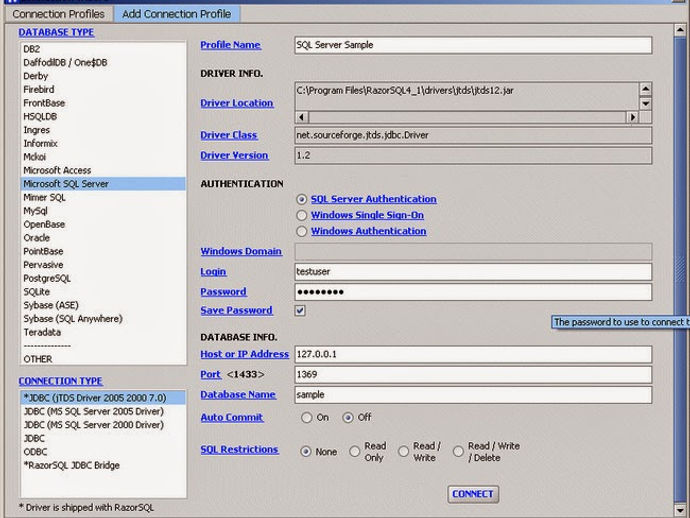Click left arrow of Driver Location scrollbar
This screenshot has height=518, width=690.
pos(301,117)
